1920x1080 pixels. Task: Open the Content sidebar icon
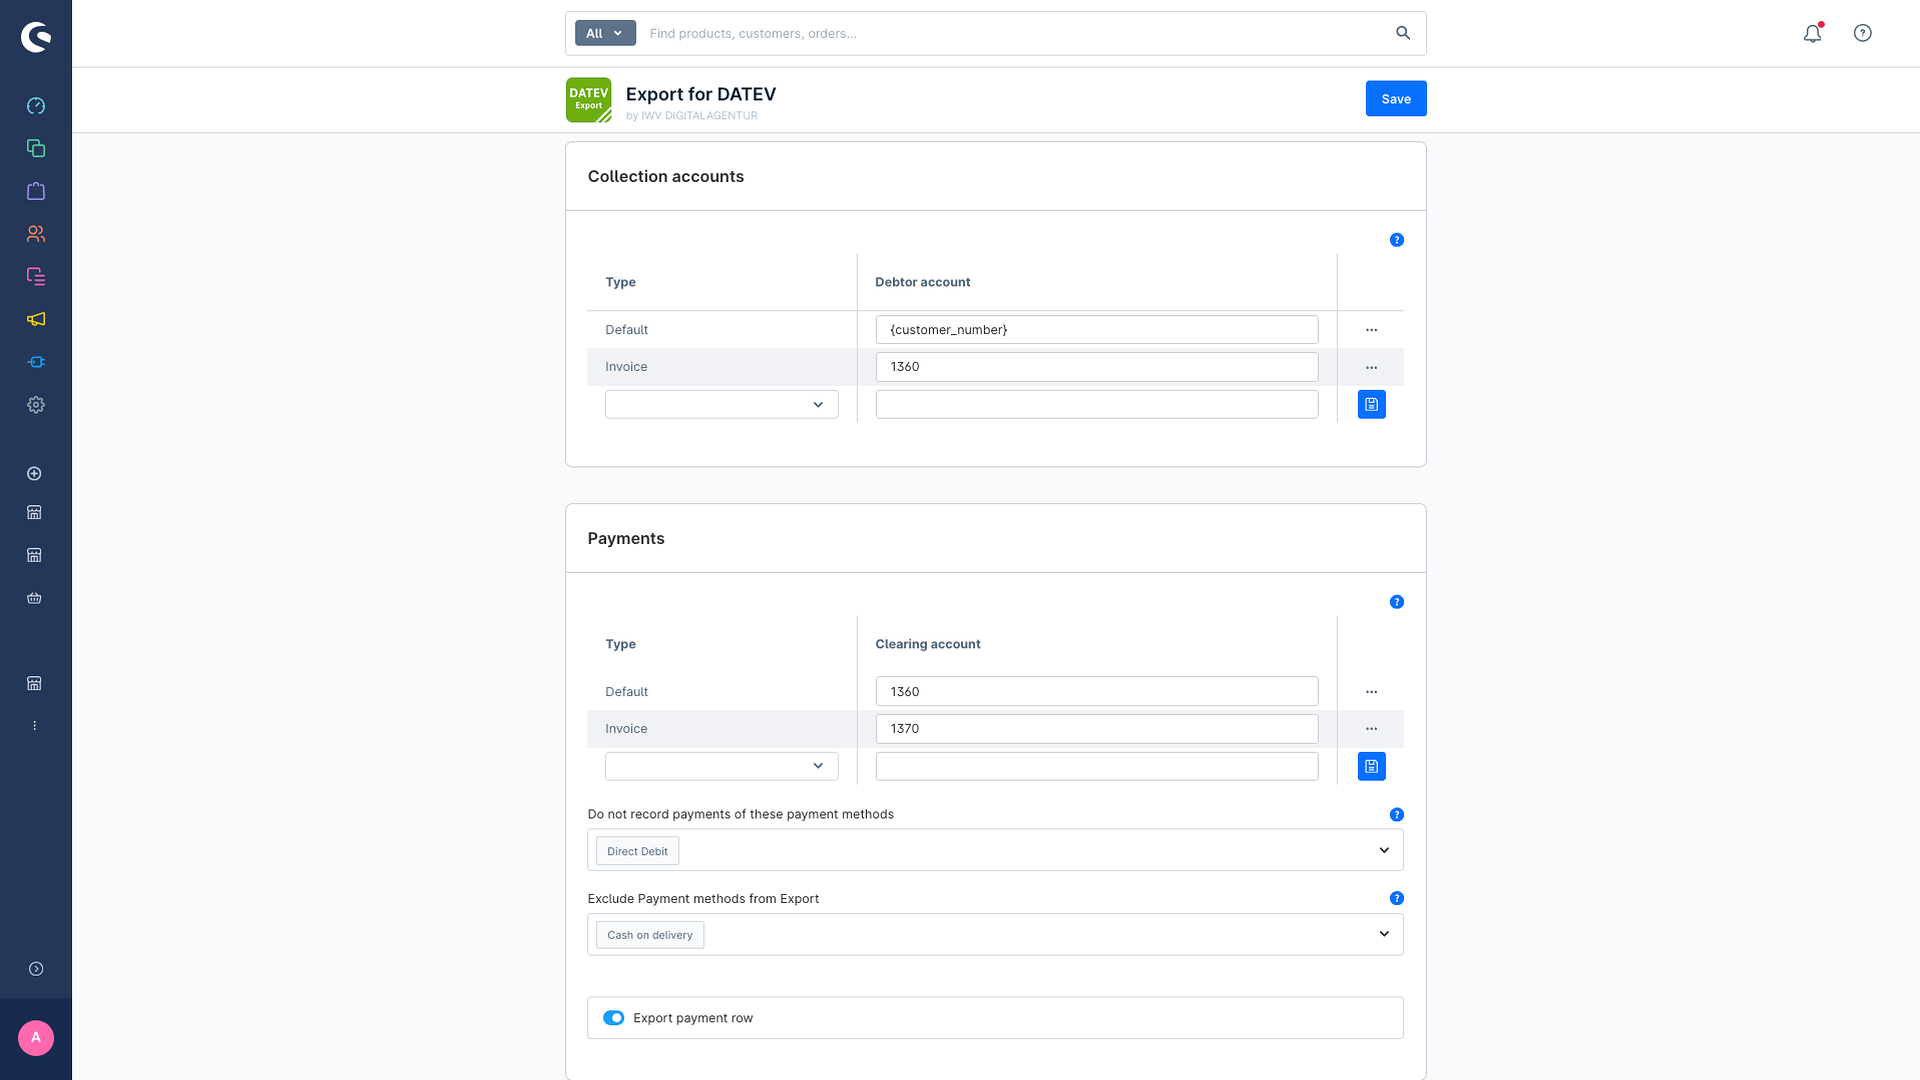36,276
